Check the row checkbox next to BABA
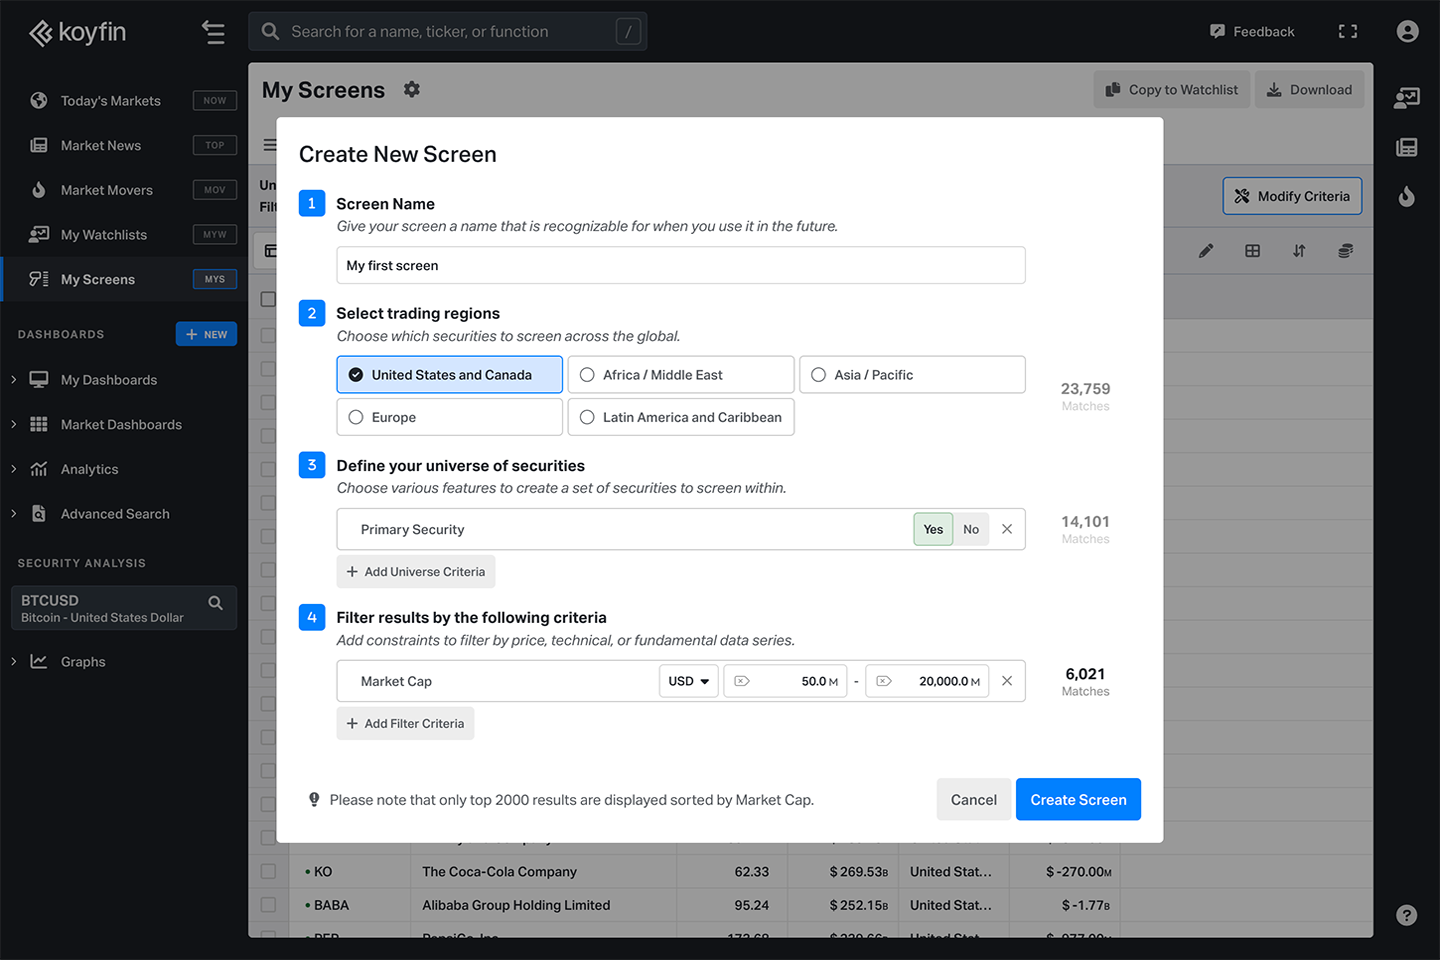Screen dimensions: 1440x960 click(x=267, y=904)
